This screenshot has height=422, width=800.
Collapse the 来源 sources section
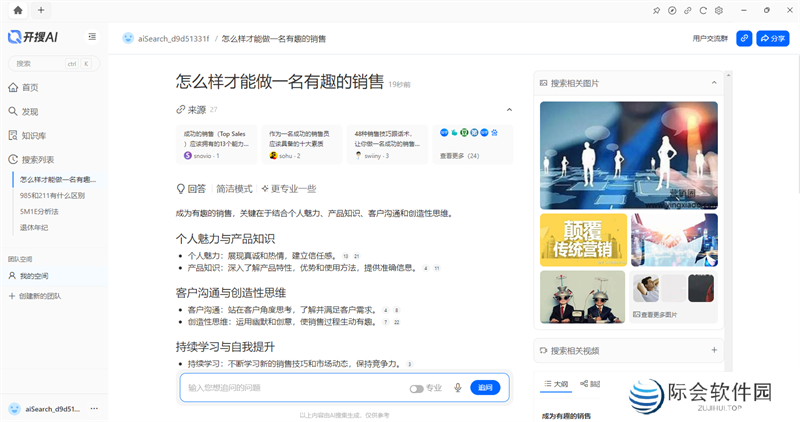[509, 110]
